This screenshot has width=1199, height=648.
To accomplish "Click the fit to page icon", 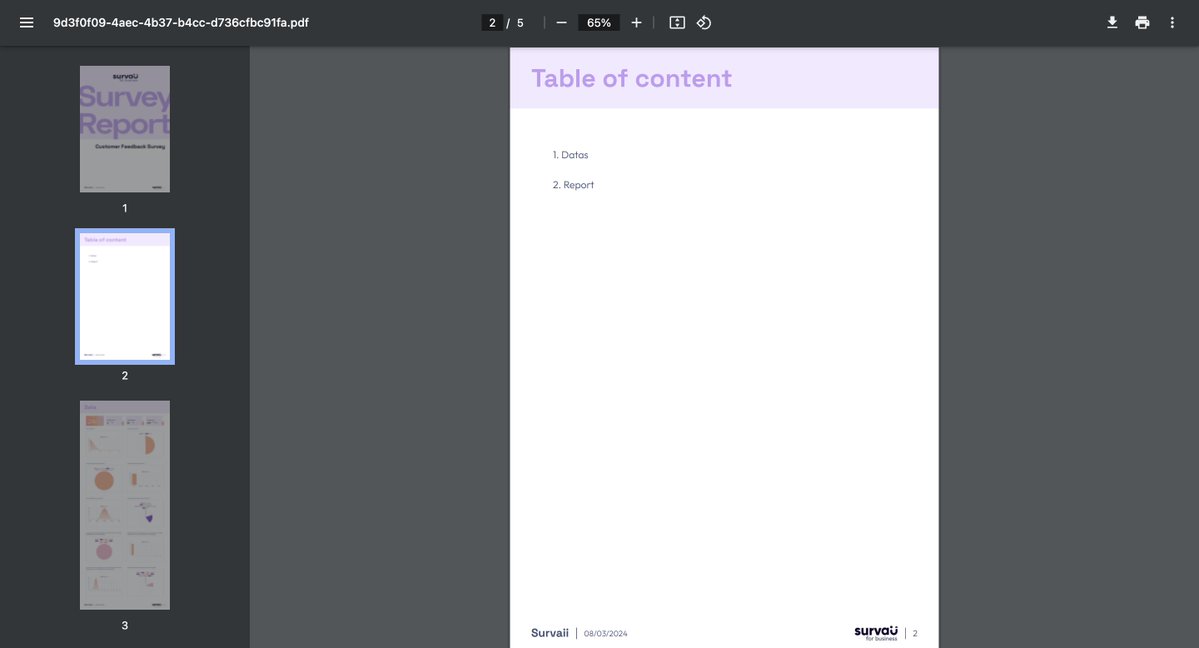I will click(677, 23).
